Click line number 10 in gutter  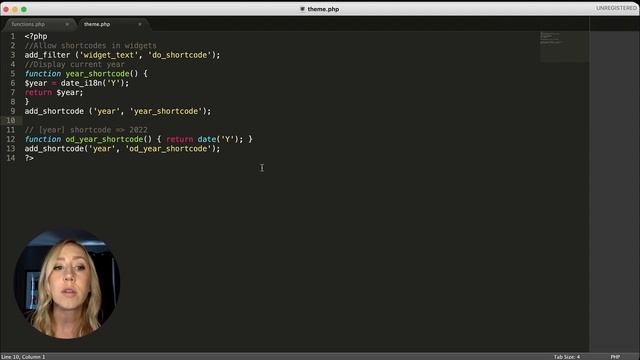11,120
